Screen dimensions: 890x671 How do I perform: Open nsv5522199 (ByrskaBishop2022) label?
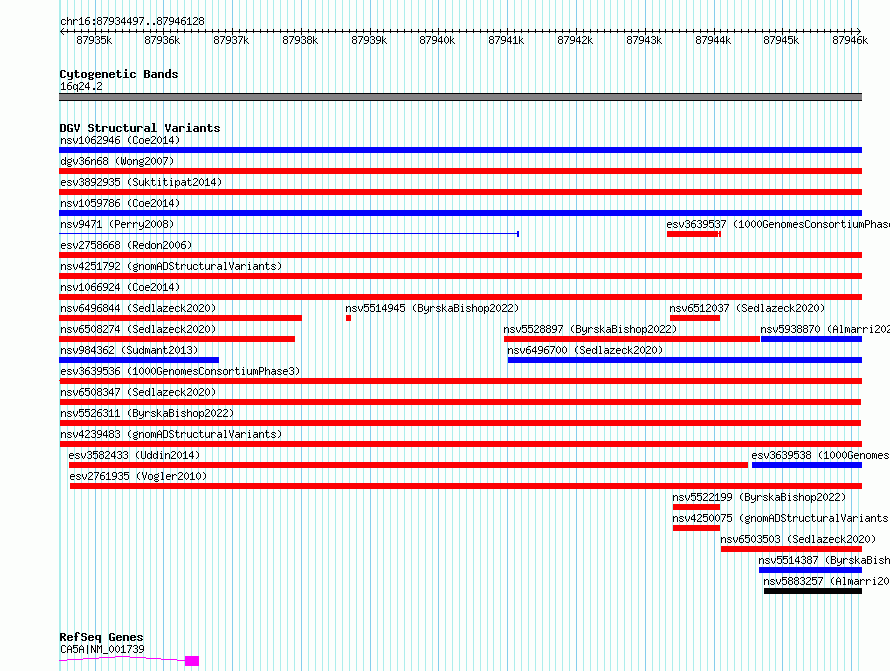point(759,497)
